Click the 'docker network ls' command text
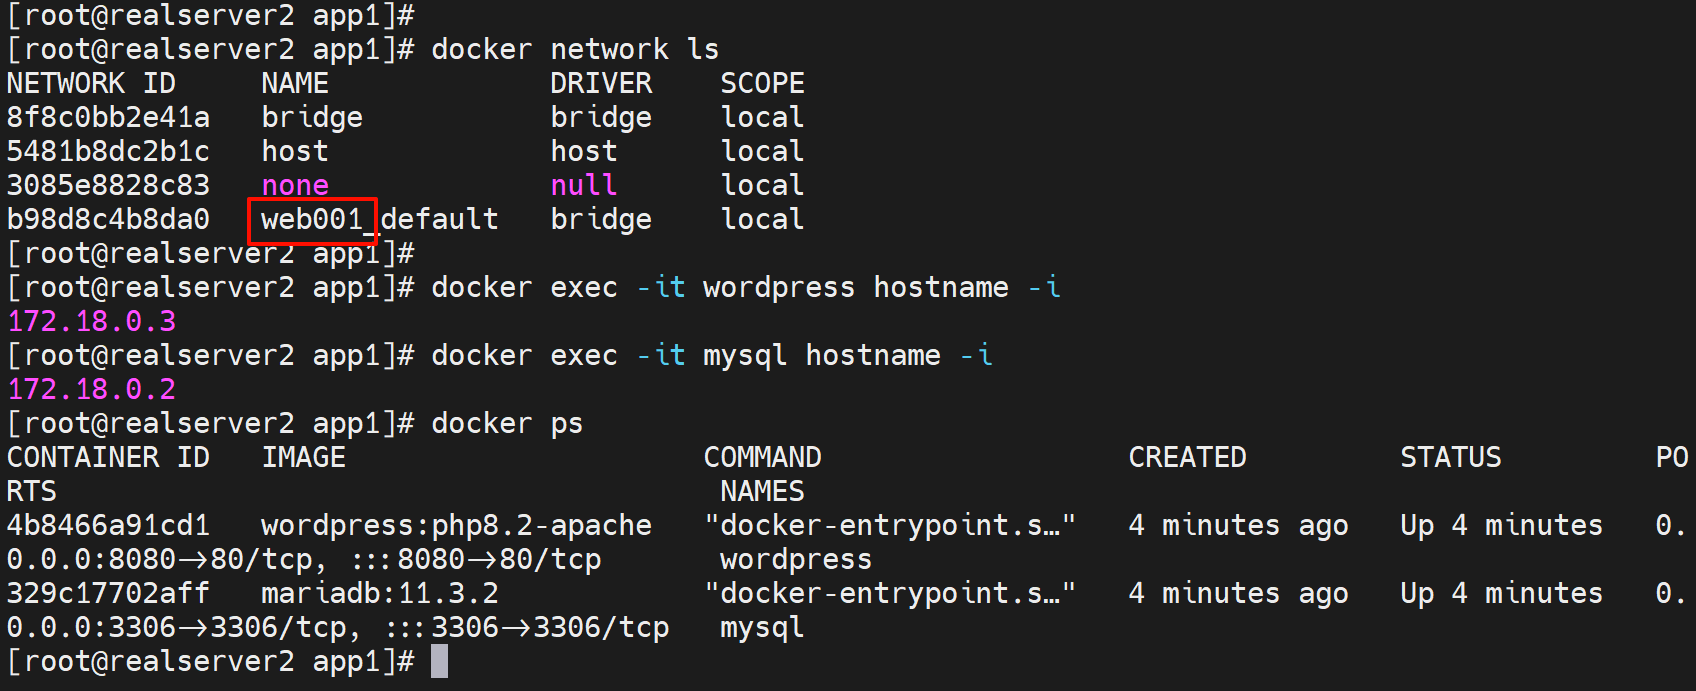This screenshot has width=1696, height=691. 575,50
